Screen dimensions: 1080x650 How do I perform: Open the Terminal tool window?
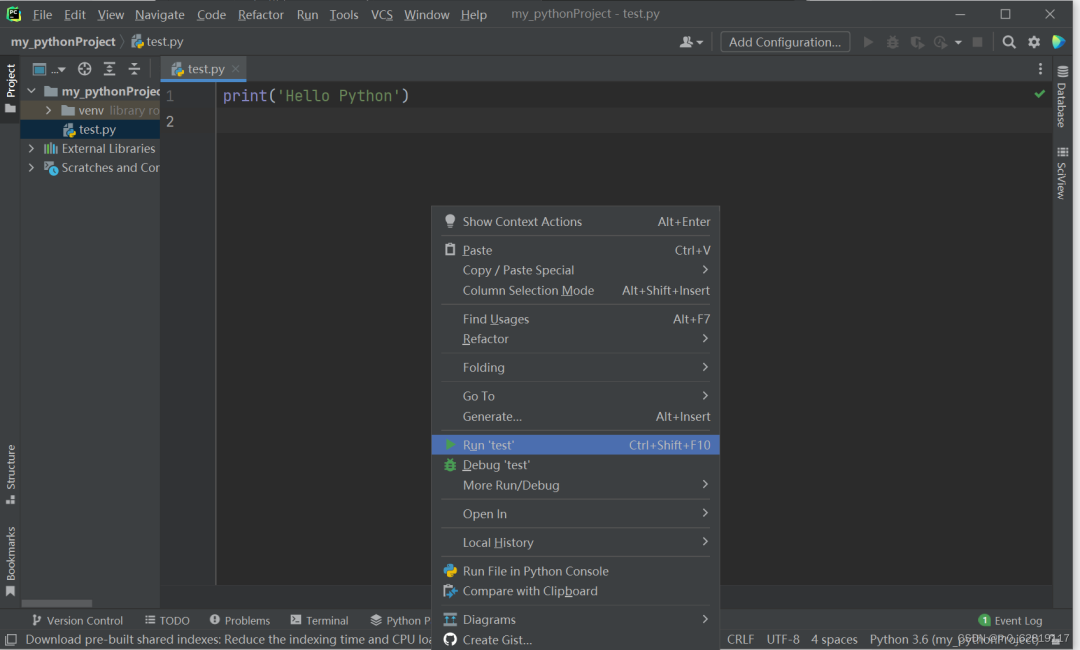click(319, 620)
